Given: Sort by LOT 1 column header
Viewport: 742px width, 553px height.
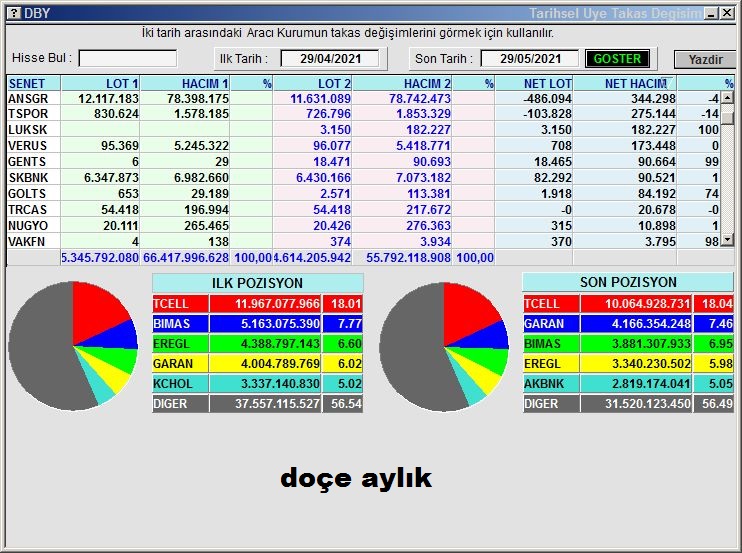Looking at the screenshot, I should click(100, 83).
